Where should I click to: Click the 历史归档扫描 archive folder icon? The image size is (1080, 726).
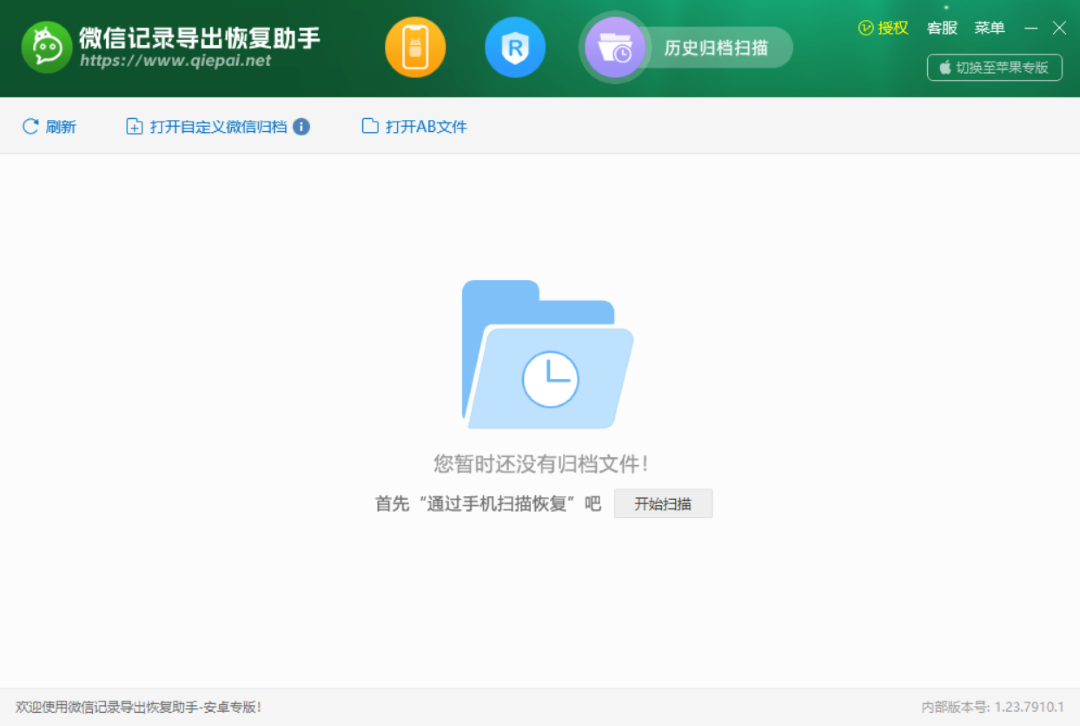coord(614,46)
